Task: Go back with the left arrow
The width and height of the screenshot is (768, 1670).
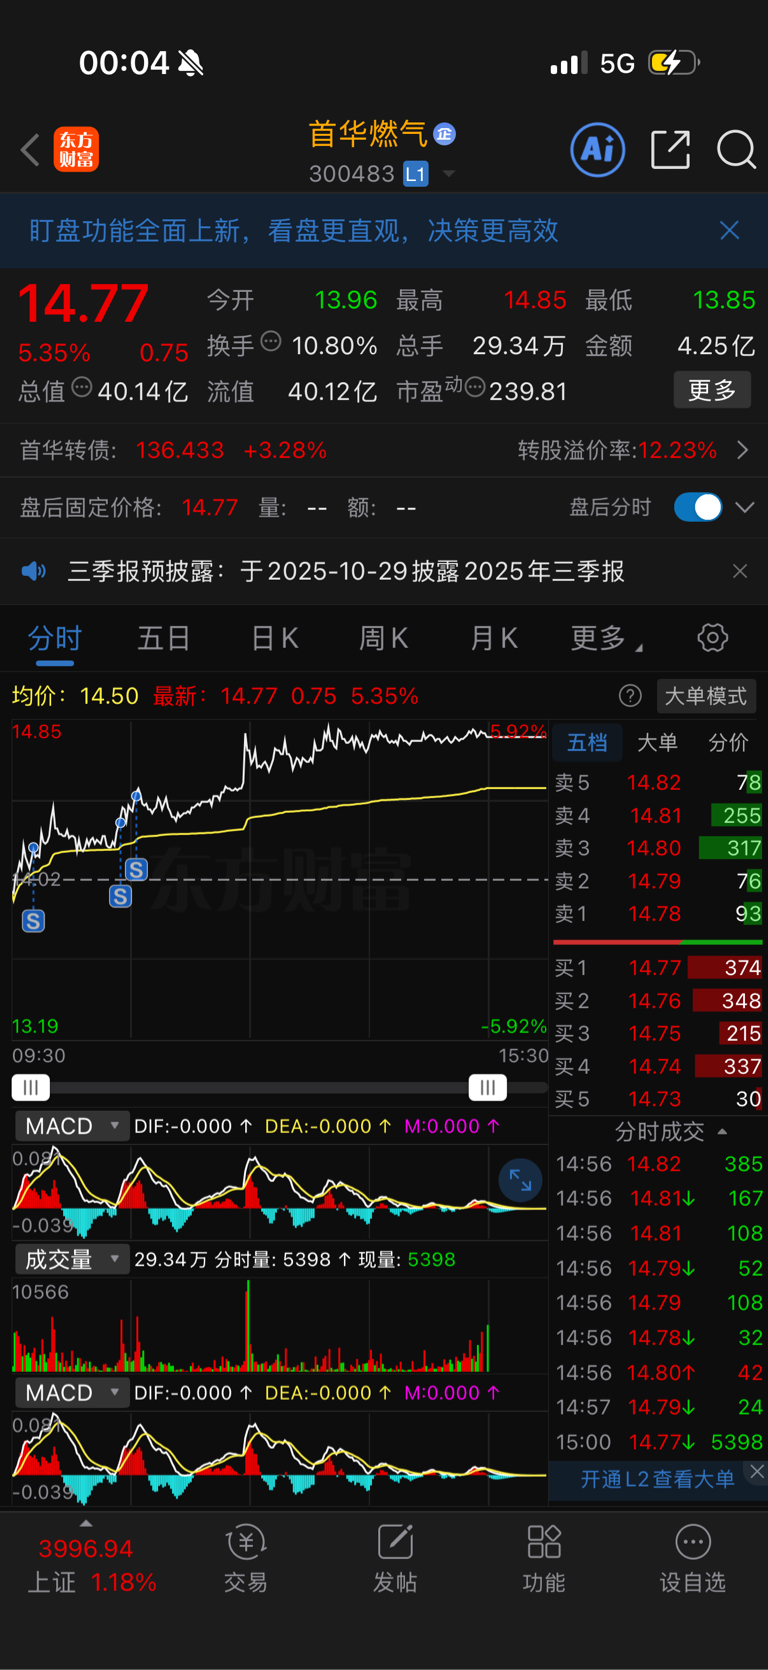Action: point(30,151)
